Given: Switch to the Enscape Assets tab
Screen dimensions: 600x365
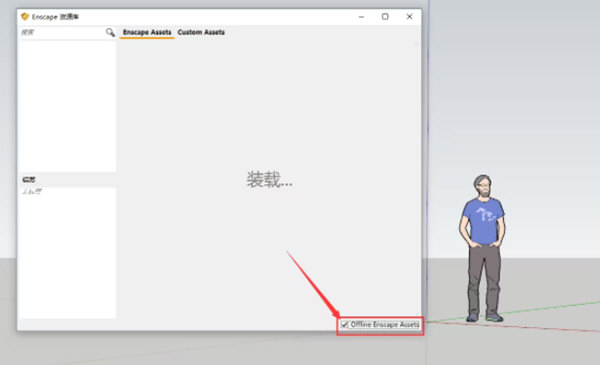Looking at the screenshot, I should 147,33.
